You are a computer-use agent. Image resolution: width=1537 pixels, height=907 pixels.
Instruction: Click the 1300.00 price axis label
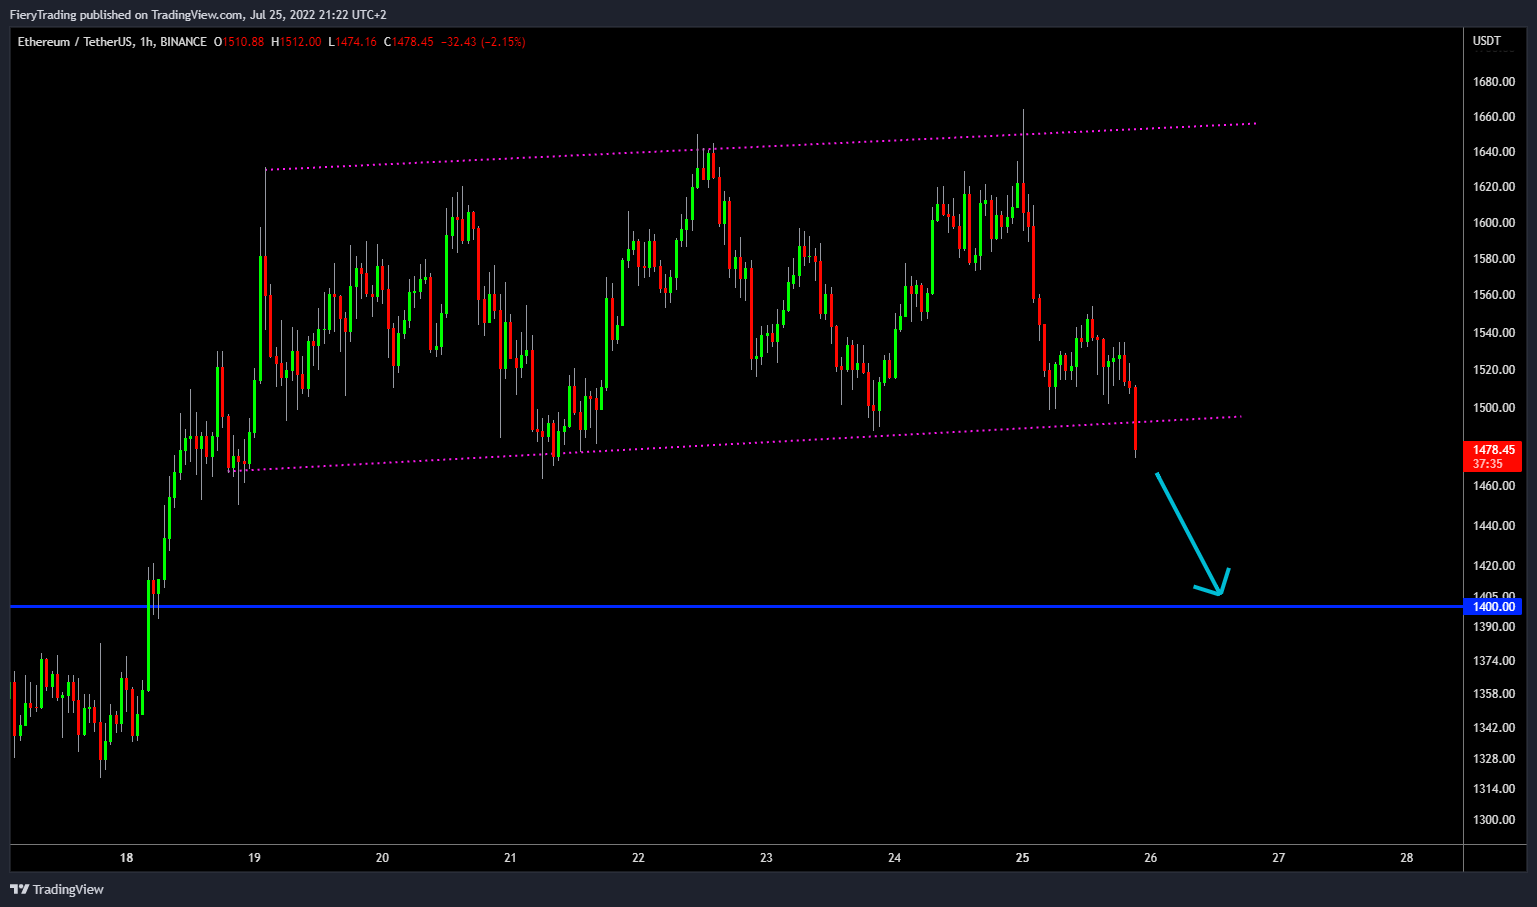[1493, 820]
